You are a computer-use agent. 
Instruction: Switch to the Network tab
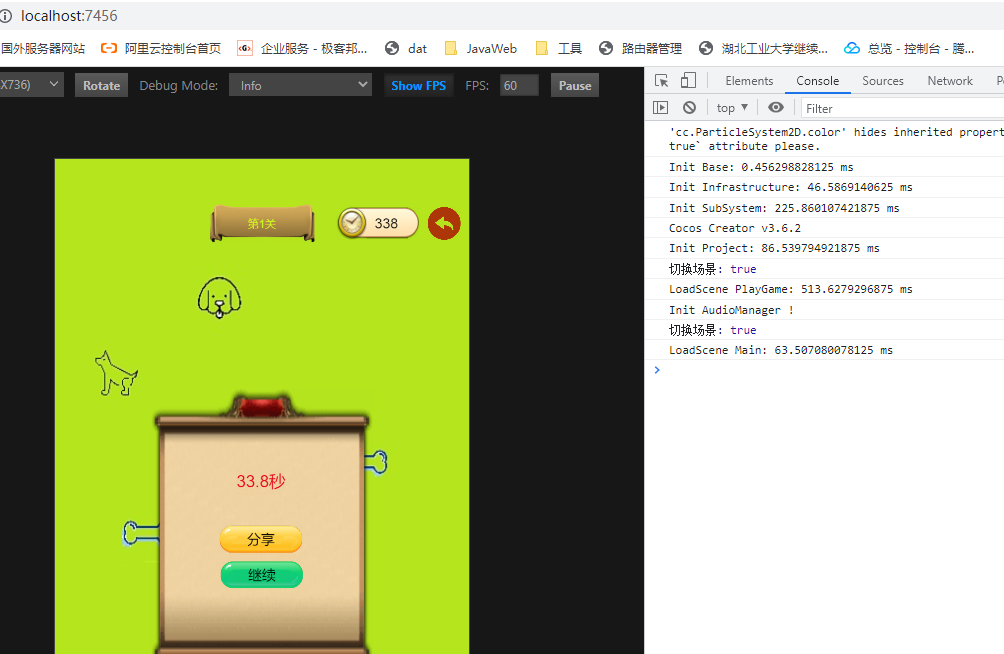pyautogui.click(x=950, y=81)
